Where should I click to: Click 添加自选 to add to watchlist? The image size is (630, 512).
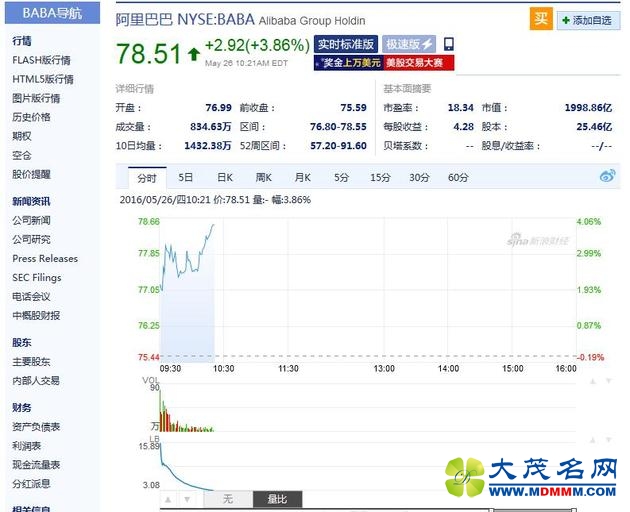coord(588,20)
